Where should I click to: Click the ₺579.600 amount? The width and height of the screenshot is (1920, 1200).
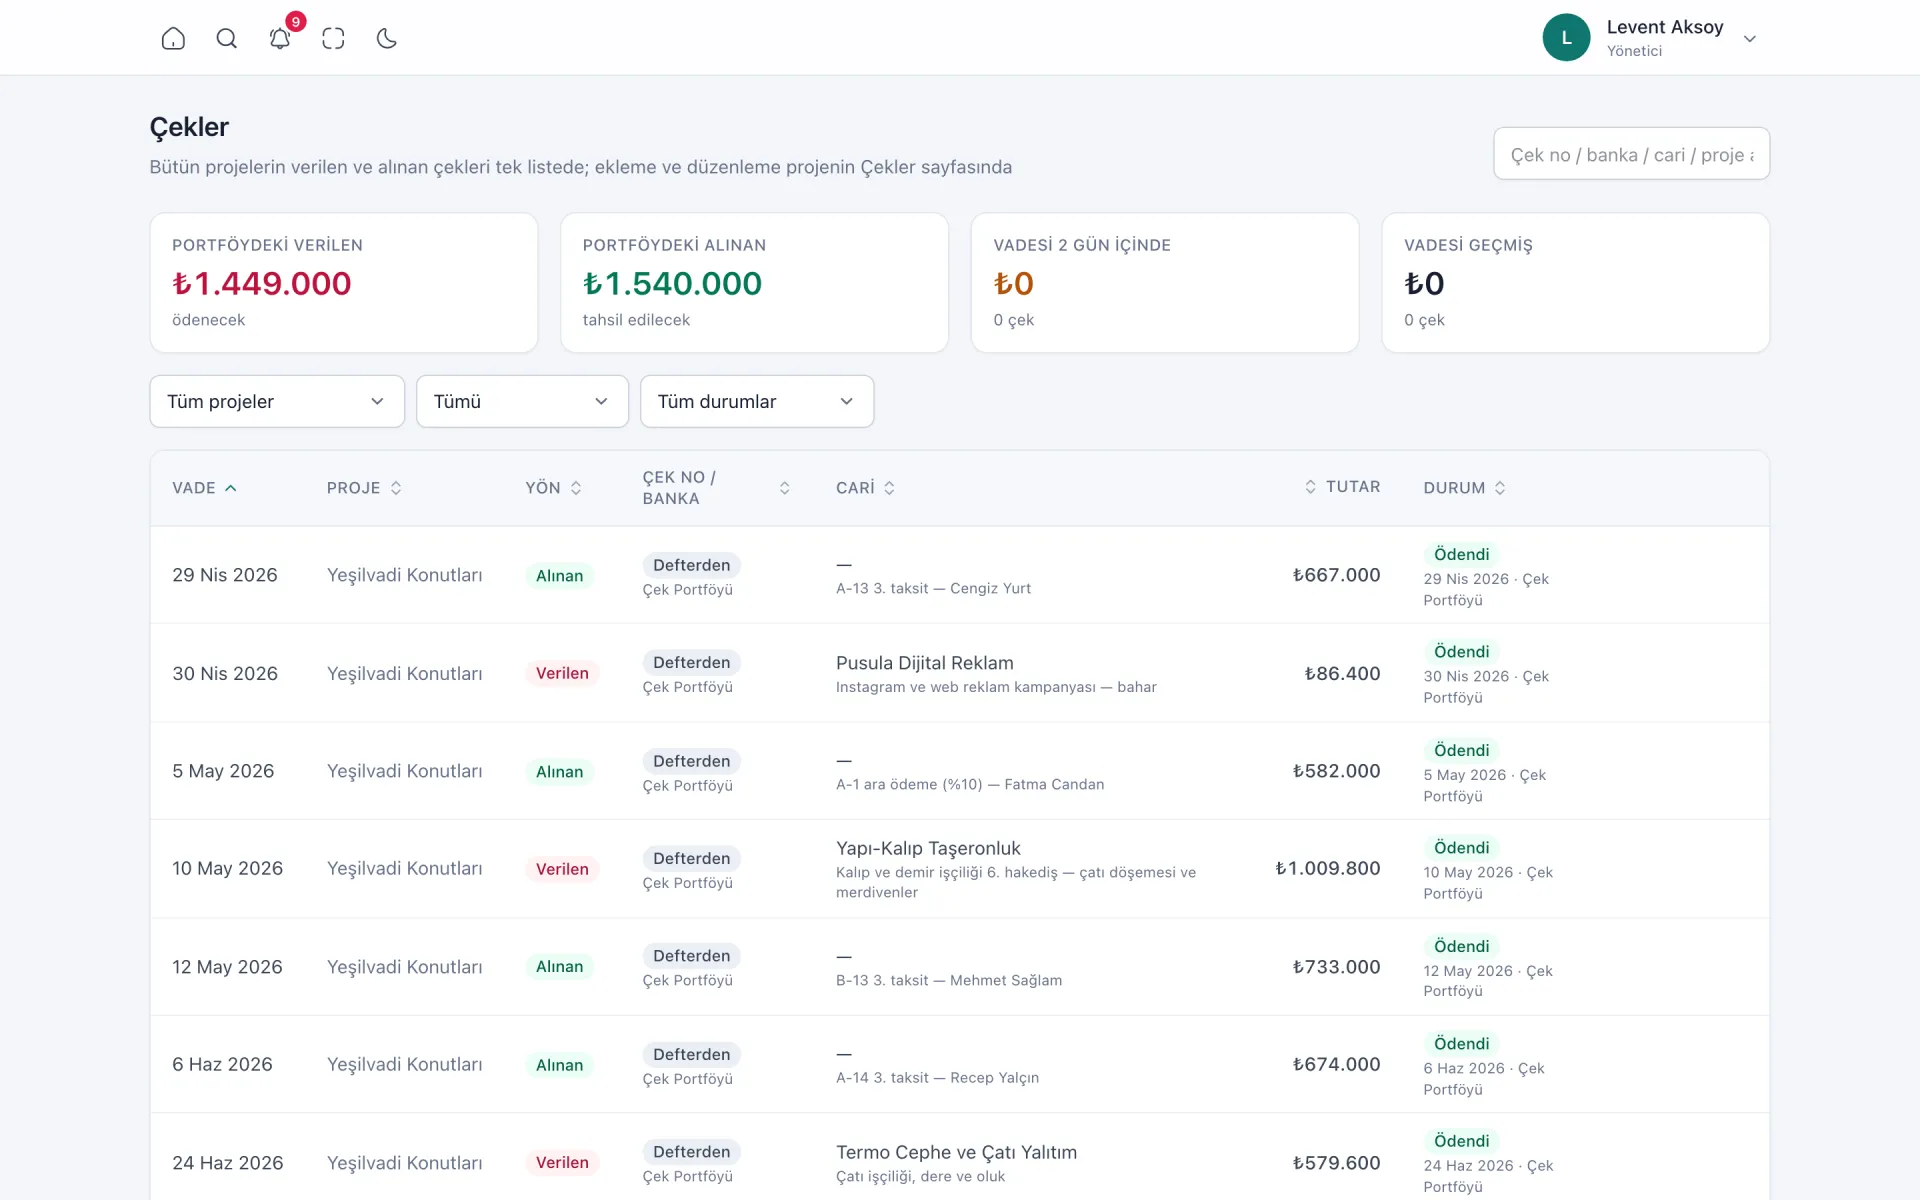coord(1336,1163)
